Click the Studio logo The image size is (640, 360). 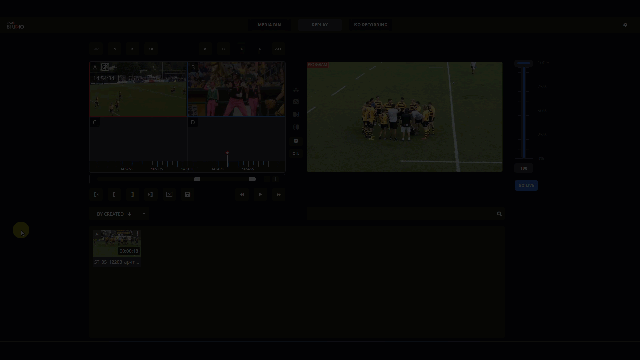pyautogui.click(x=15, y=26)
